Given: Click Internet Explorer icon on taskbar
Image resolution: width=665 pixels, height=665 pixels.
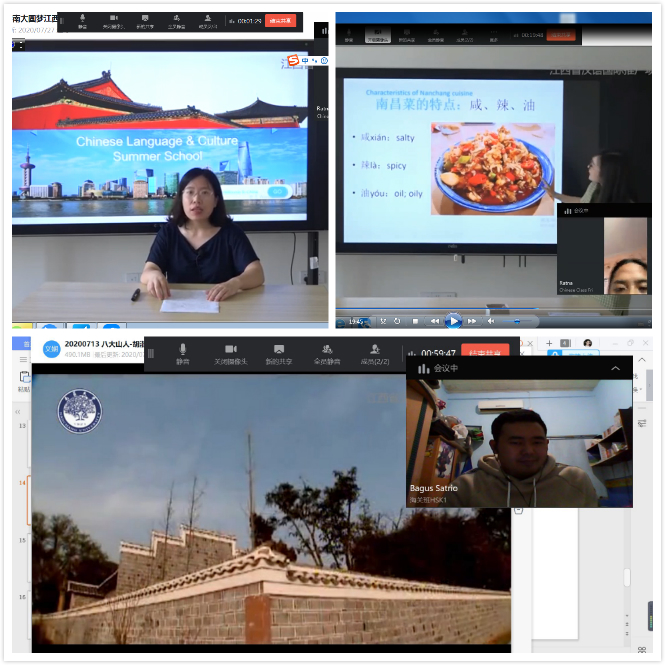Looking at the screenshot, I should 341,323.
